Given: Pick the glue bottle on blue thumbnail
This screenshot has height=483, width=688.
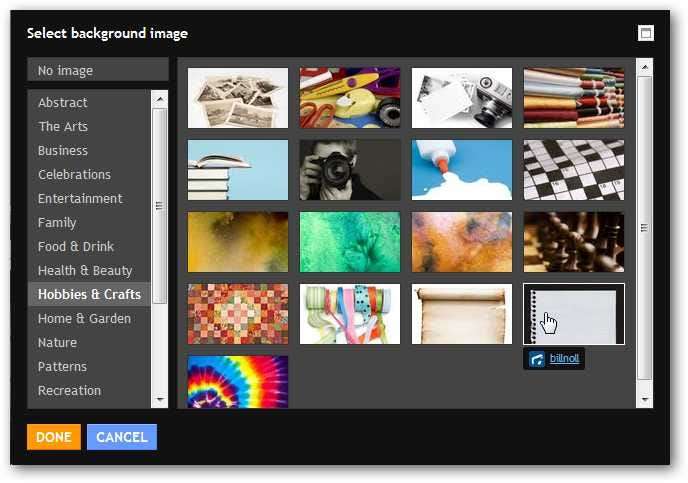Looking at the screenshot, I should tap(462, 170).
